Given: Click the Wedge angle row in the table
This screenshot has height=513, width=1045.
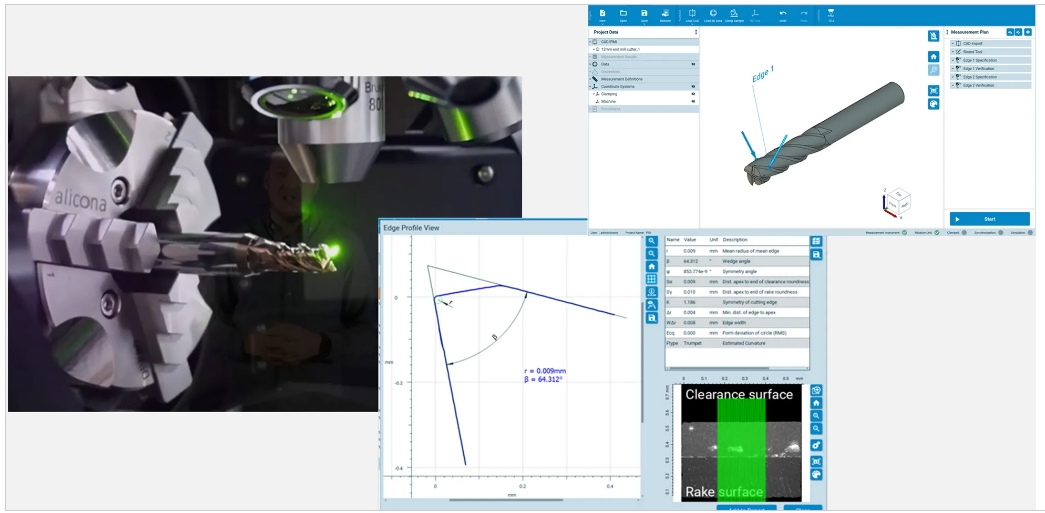Looking at the screenshot, I should pyautogui.click(x=737, y=261).
